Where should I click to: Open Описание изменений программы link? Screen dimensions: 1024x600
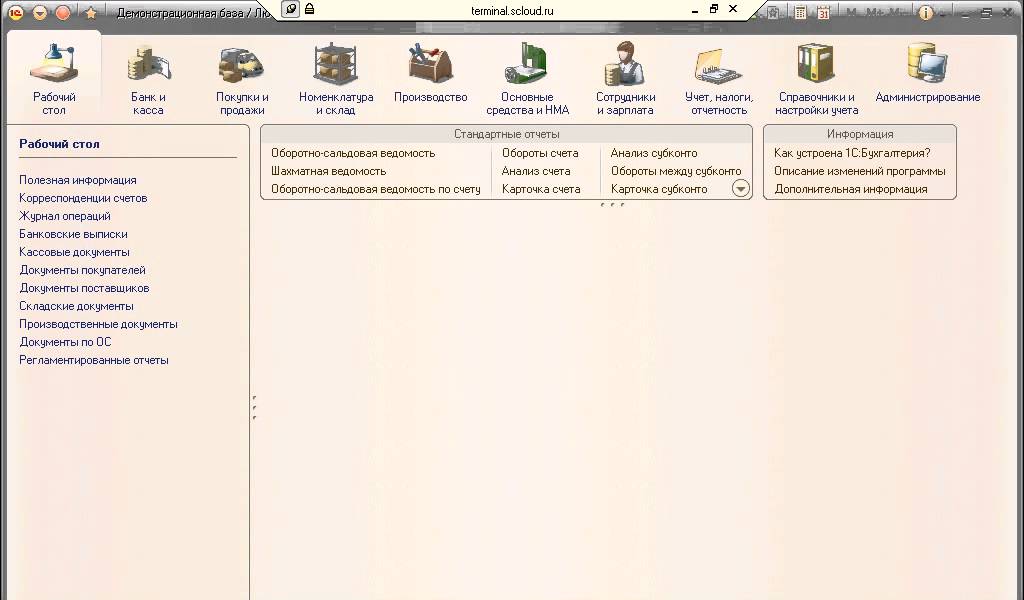coord(859,171)
